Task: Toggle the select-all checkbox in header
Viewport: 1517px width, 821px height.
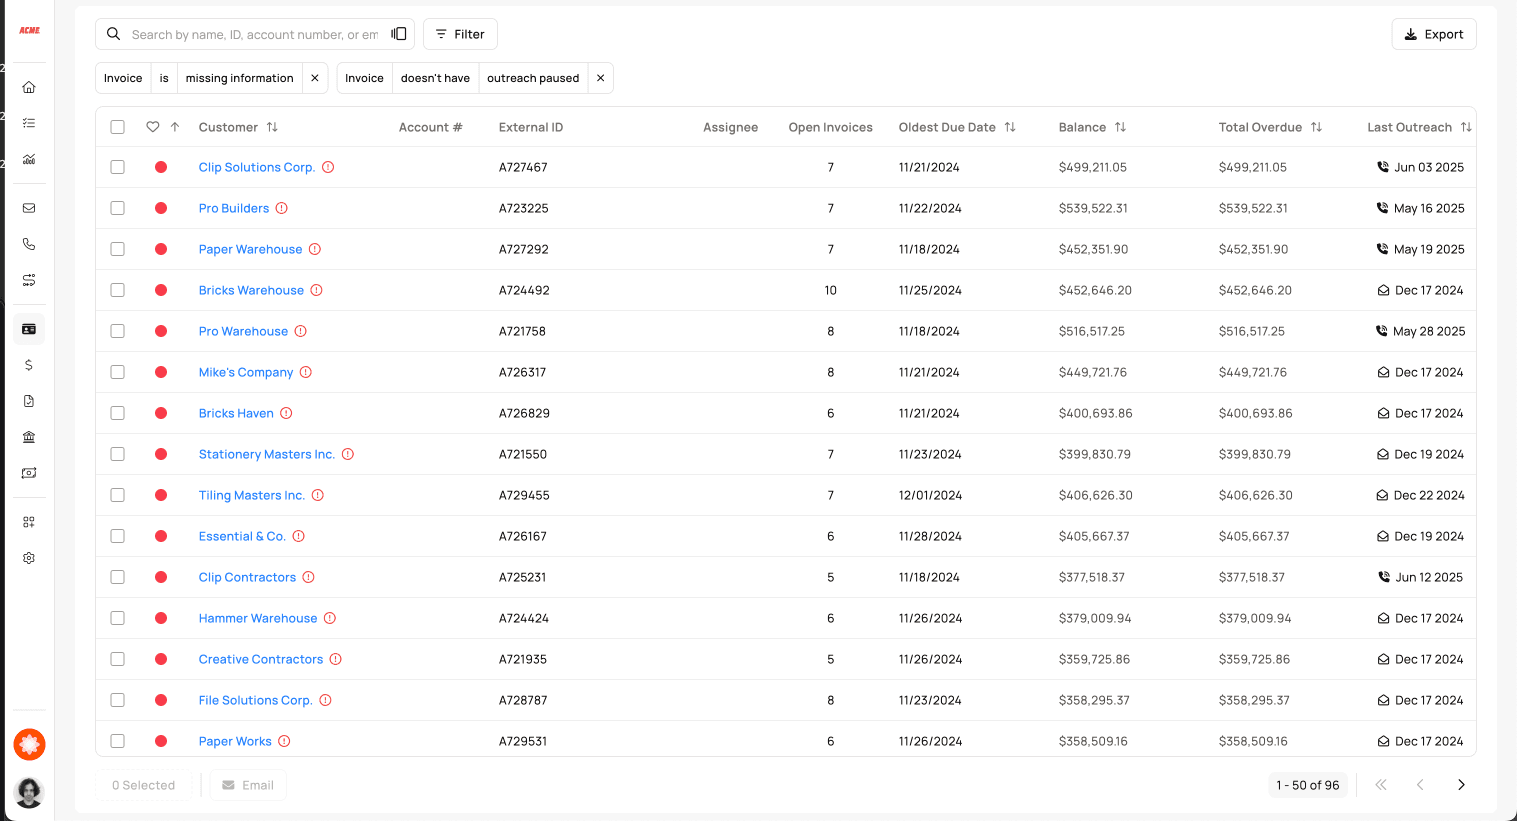Action: 118,127
